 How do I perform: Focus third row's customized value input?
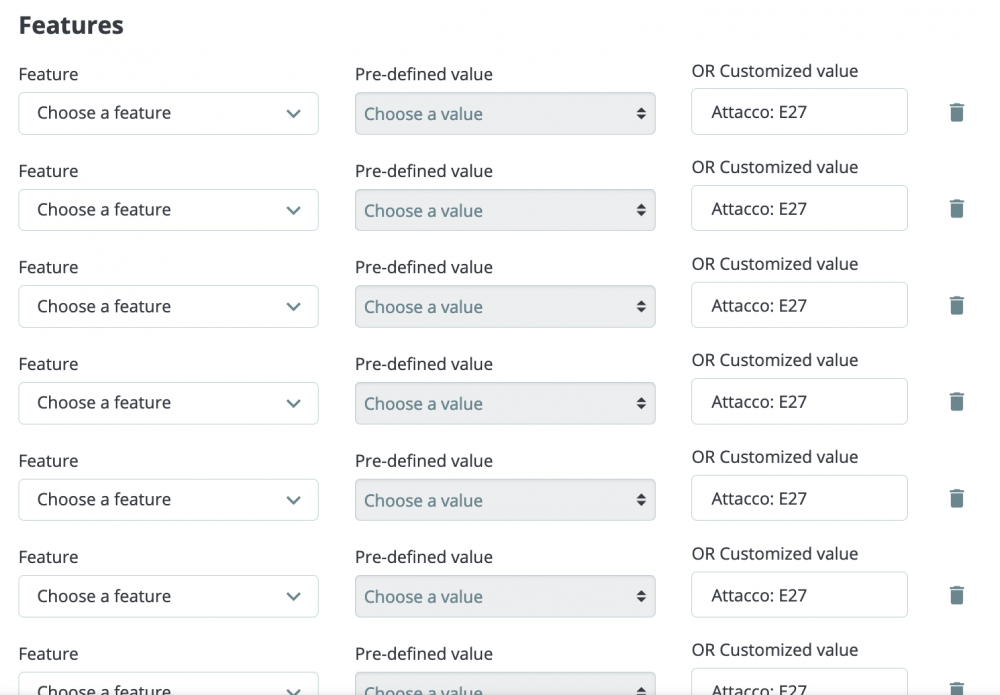pos(799,305)
